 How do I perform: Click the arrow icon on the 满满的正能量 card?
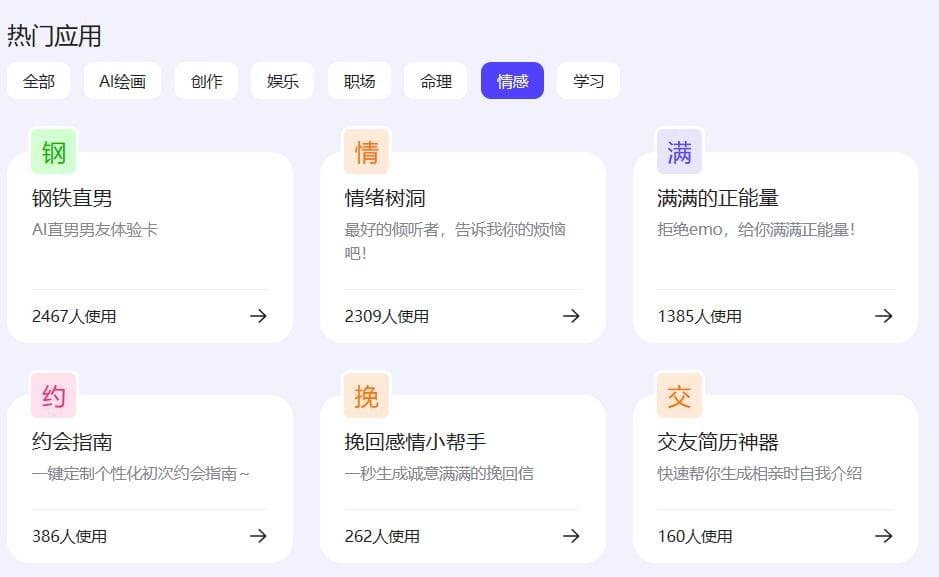click(x=884, y=316)
